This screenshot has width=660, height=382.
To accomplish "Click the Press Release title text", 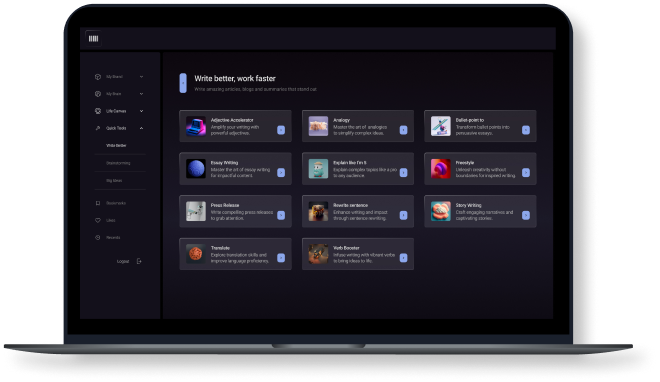I will (x=225, y=205).
